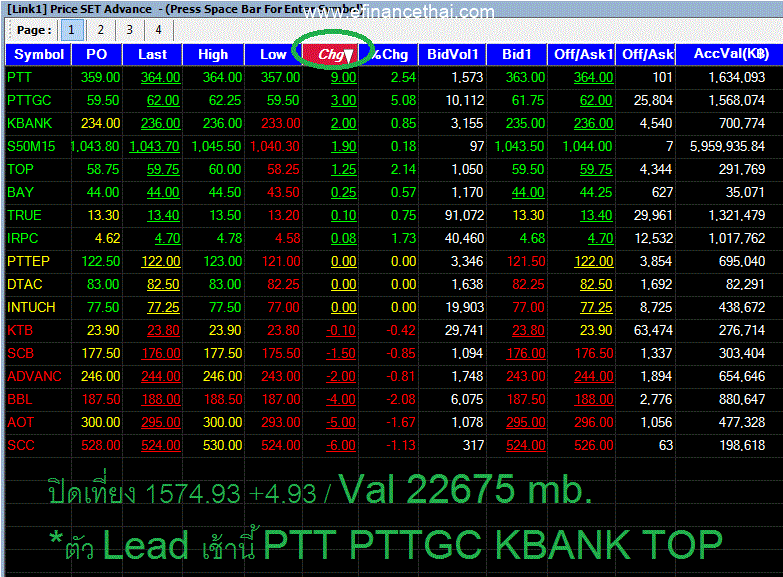The image size is (783, 577).
Task: Click BBL change value -4.00
Action: pos(341,399)
